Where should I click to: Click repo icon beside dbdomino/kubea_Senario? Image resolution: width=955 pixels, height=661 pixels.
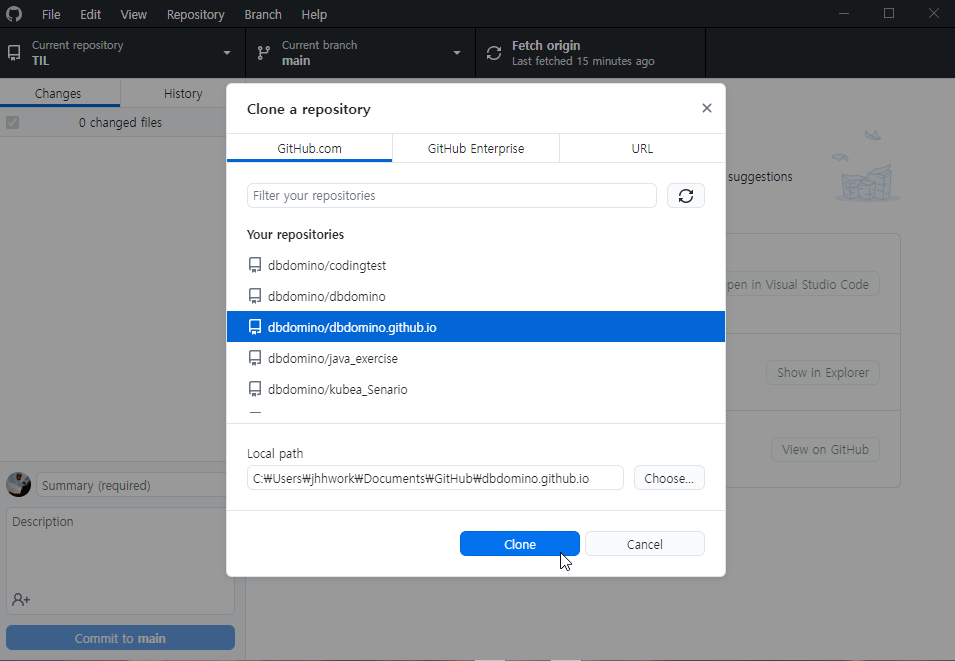click(x=255, y=389)
